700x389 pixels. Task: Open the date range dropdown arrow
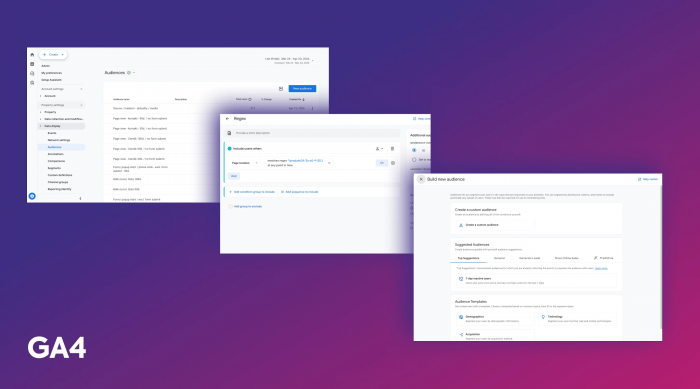point(312,60)
